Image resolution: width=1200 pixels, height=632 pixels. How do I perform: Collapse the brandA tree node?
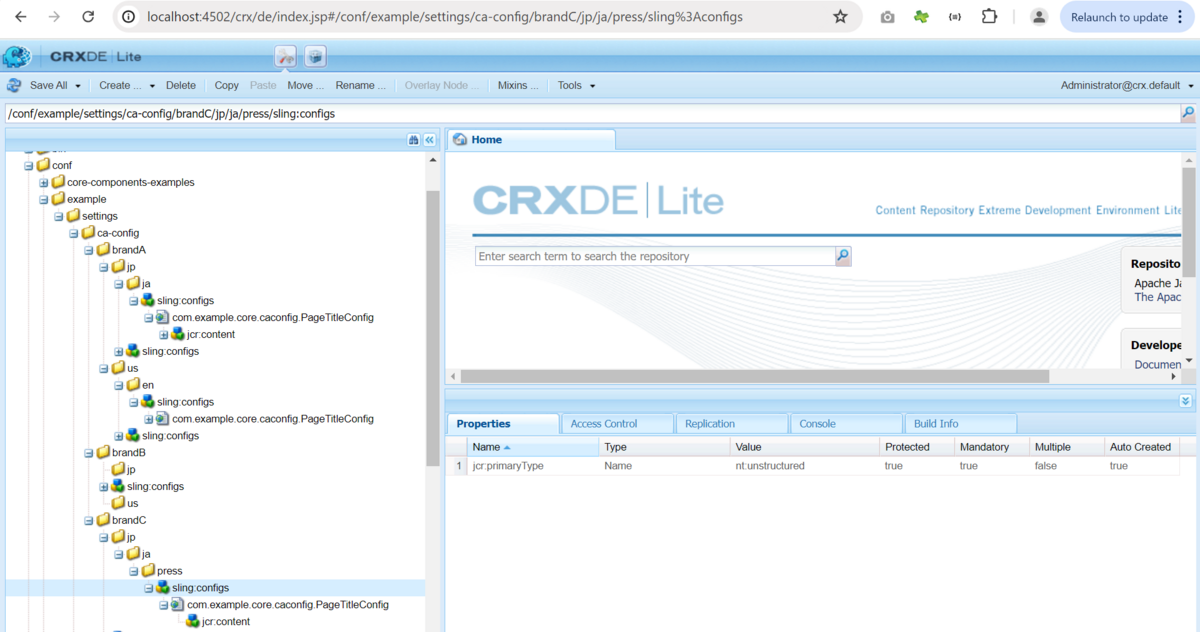[x=89, y=250]
